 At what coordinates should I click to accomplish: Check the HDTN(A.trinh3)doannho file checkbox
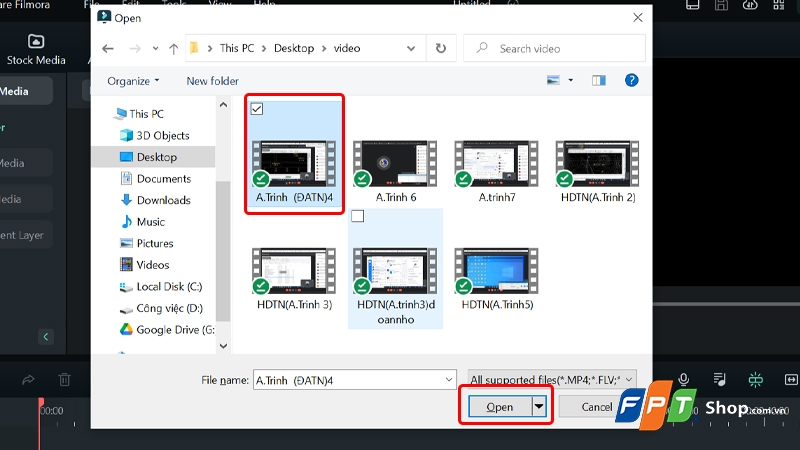[358, 216]
